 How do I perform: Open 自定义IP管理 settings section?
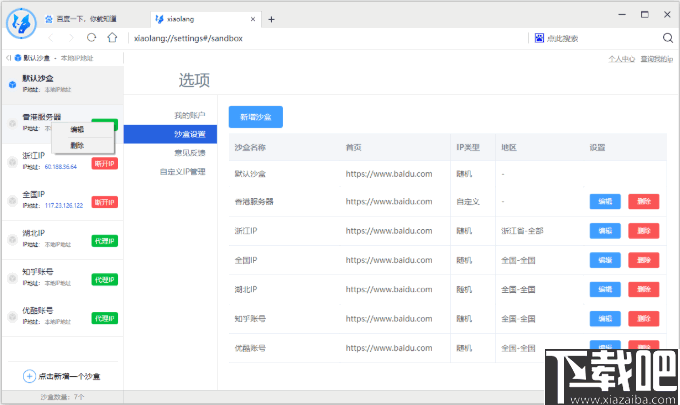coord(182,172)
